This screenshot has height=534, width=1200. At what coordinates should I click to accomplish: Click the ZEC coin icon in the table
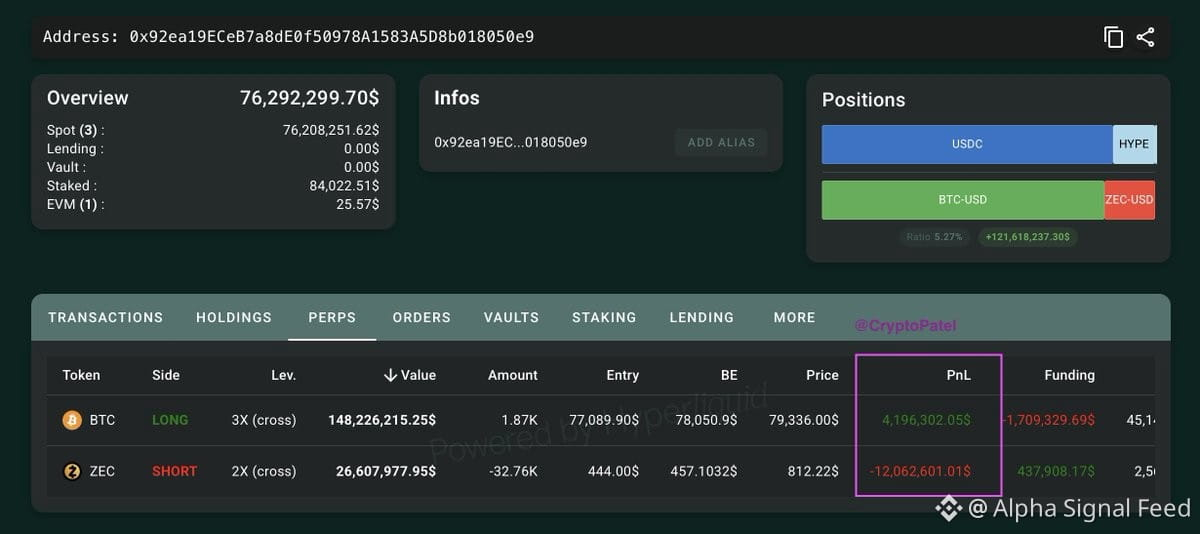72,471
